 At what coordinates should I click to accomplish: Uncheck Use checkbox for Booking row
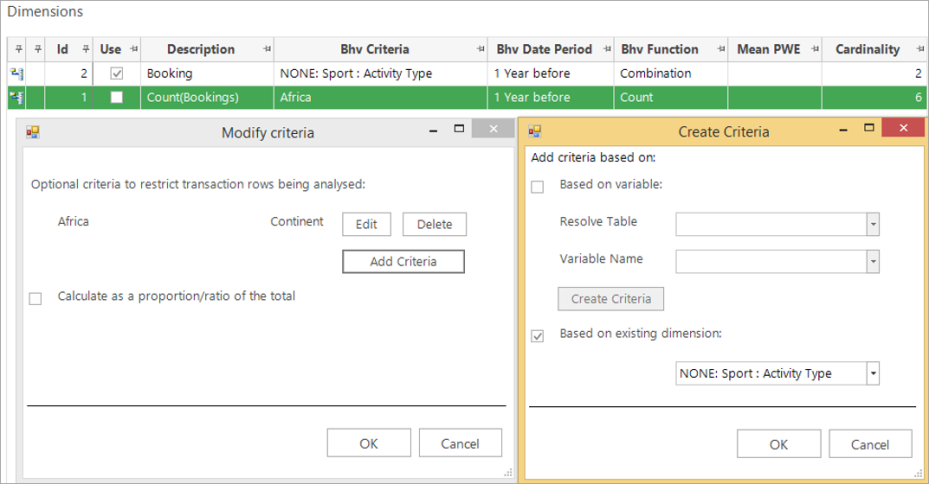pyautogui.click(x=117, y=73)
